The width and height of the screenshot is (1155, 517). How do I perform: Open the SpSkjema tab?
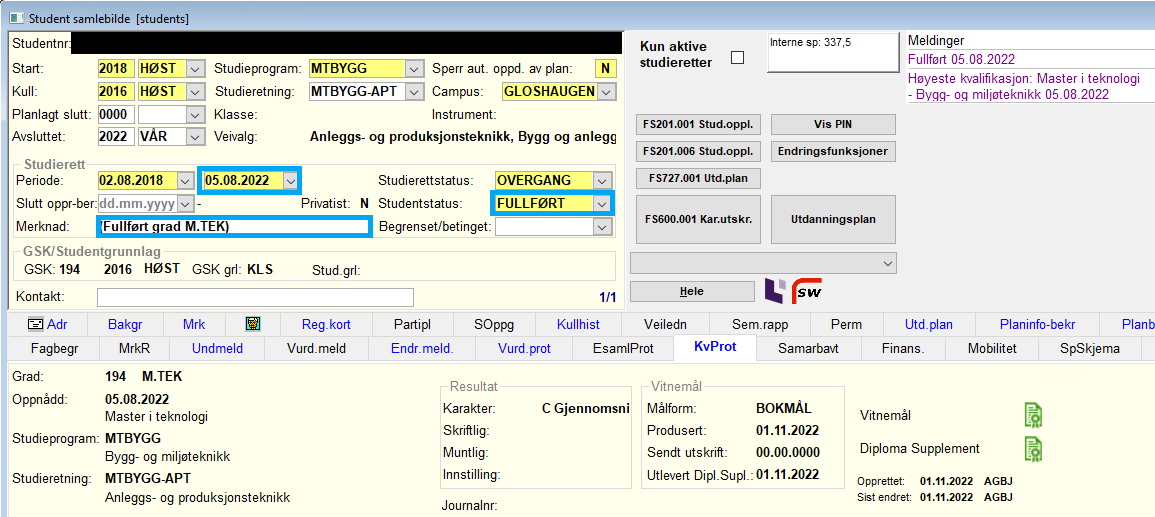[x=1090, y=349]
